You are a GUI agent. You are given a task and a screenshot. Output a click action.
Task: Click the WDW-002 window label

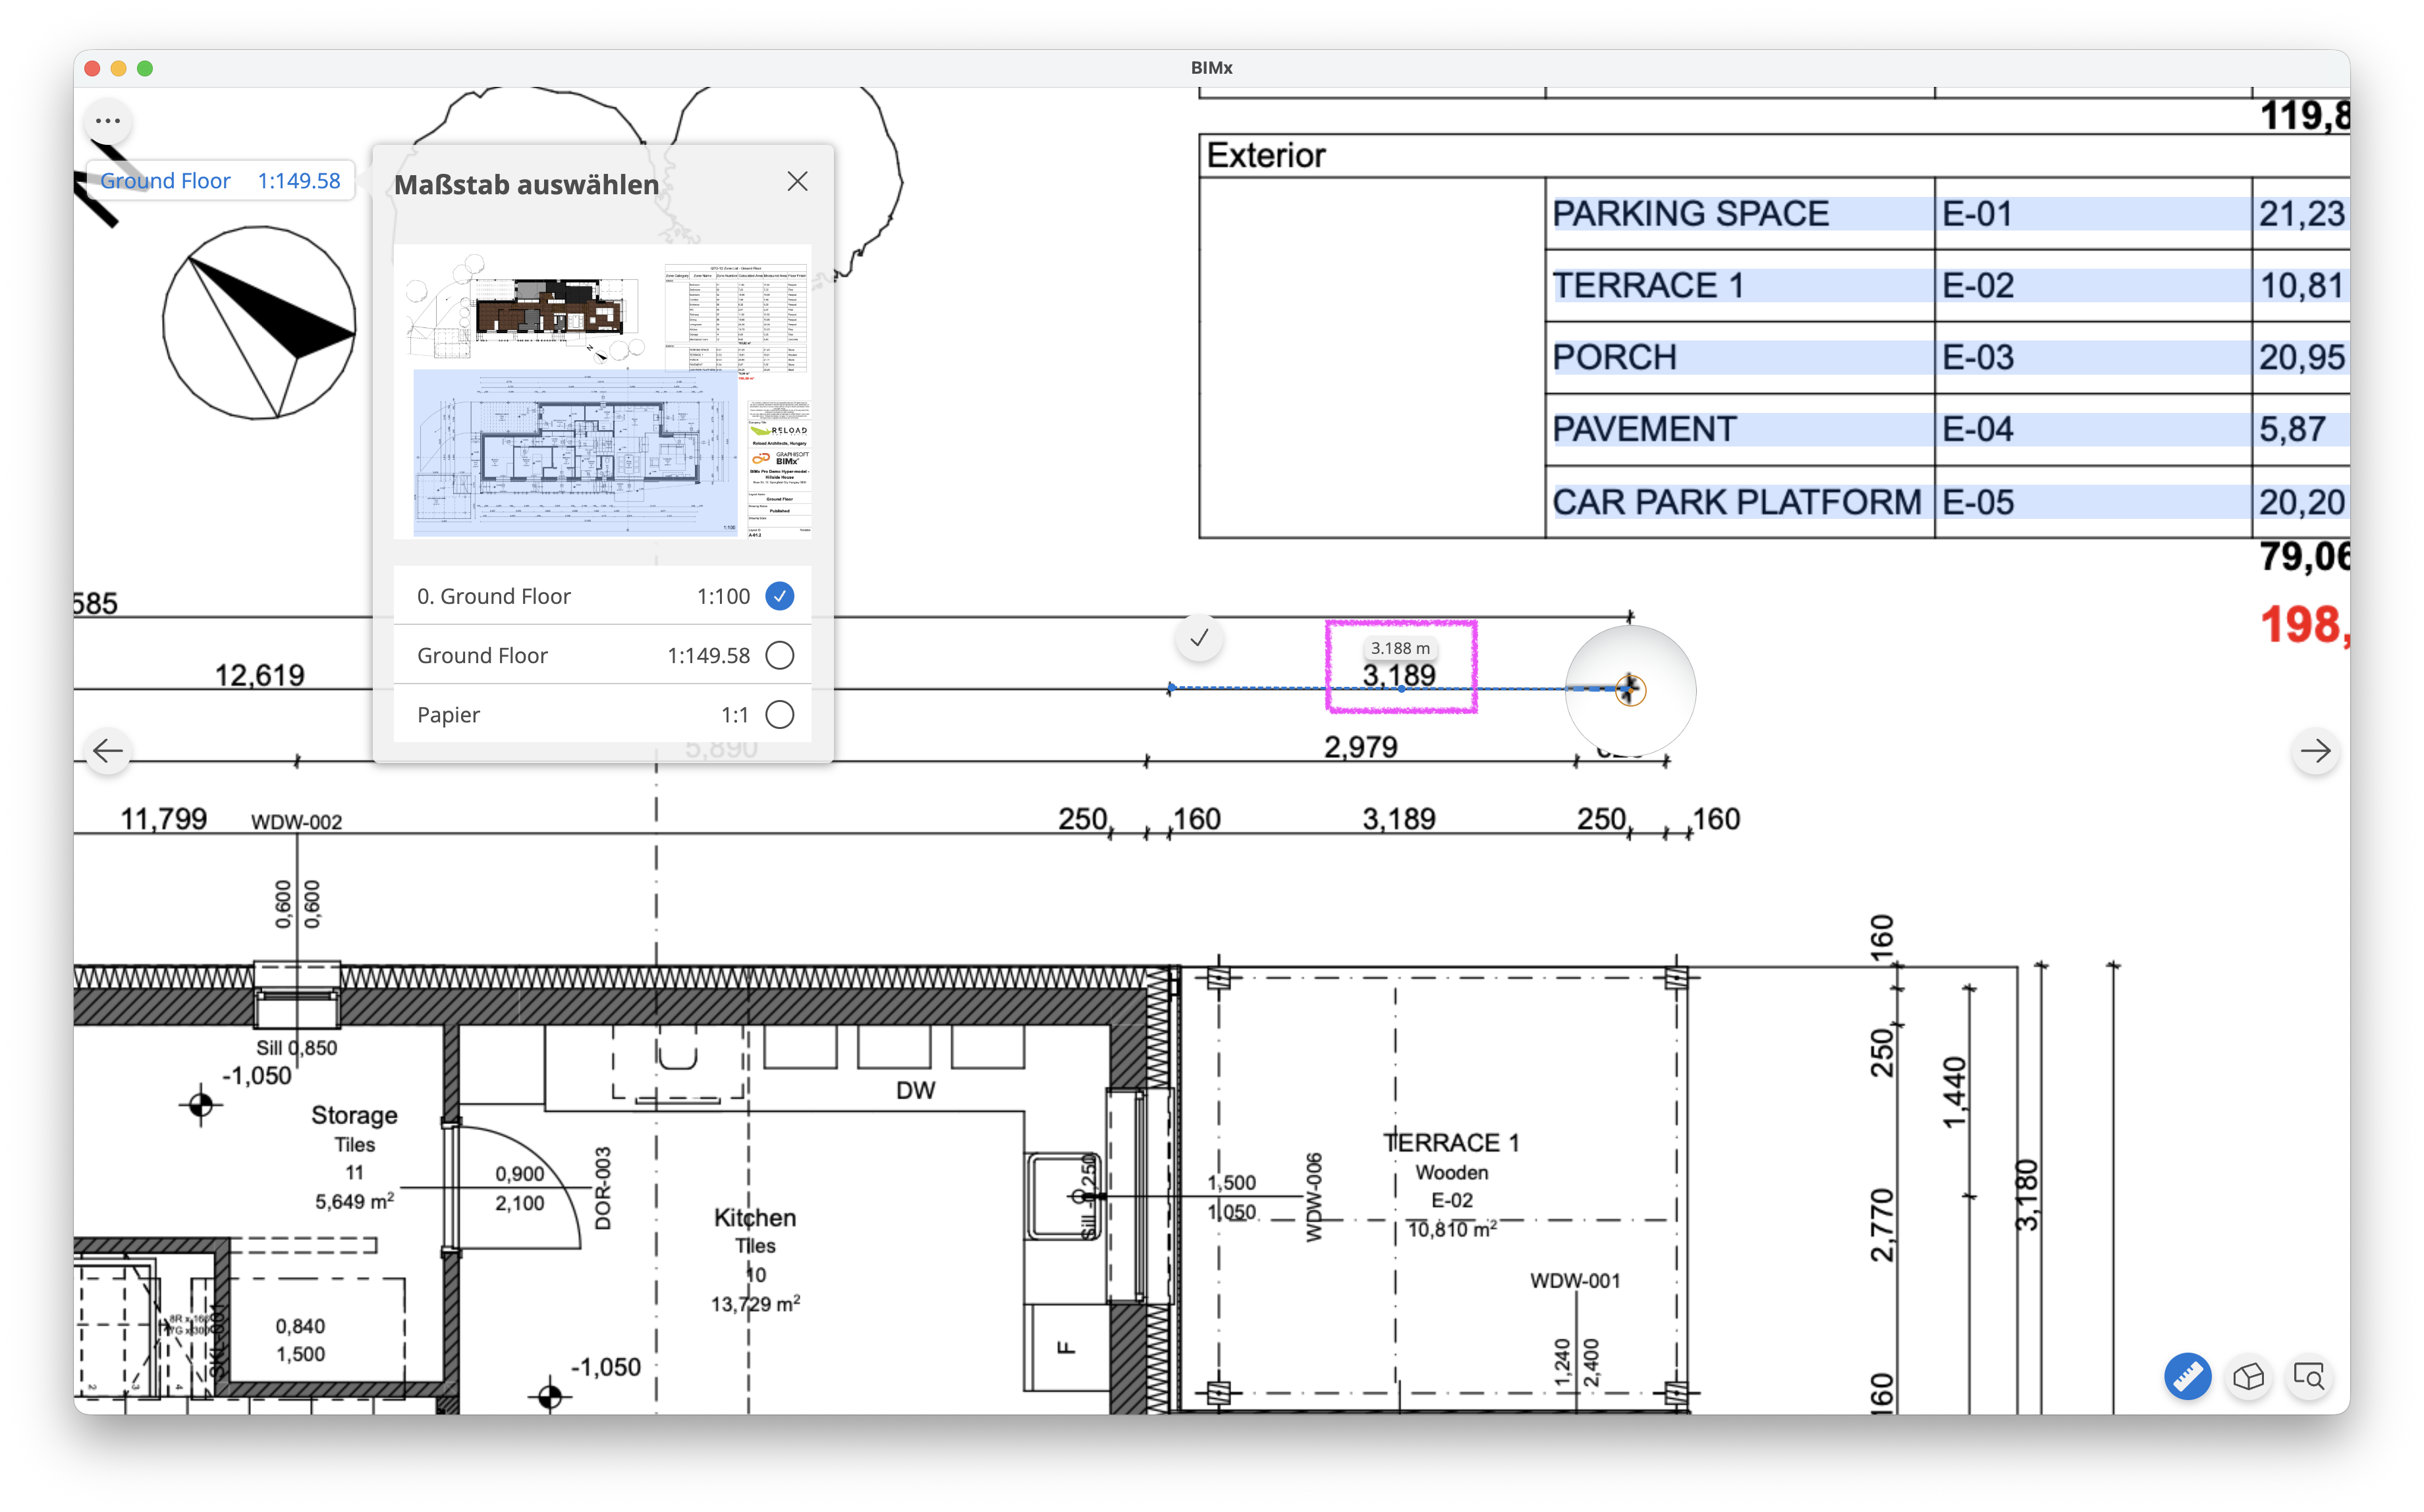[x=296, y=821]
